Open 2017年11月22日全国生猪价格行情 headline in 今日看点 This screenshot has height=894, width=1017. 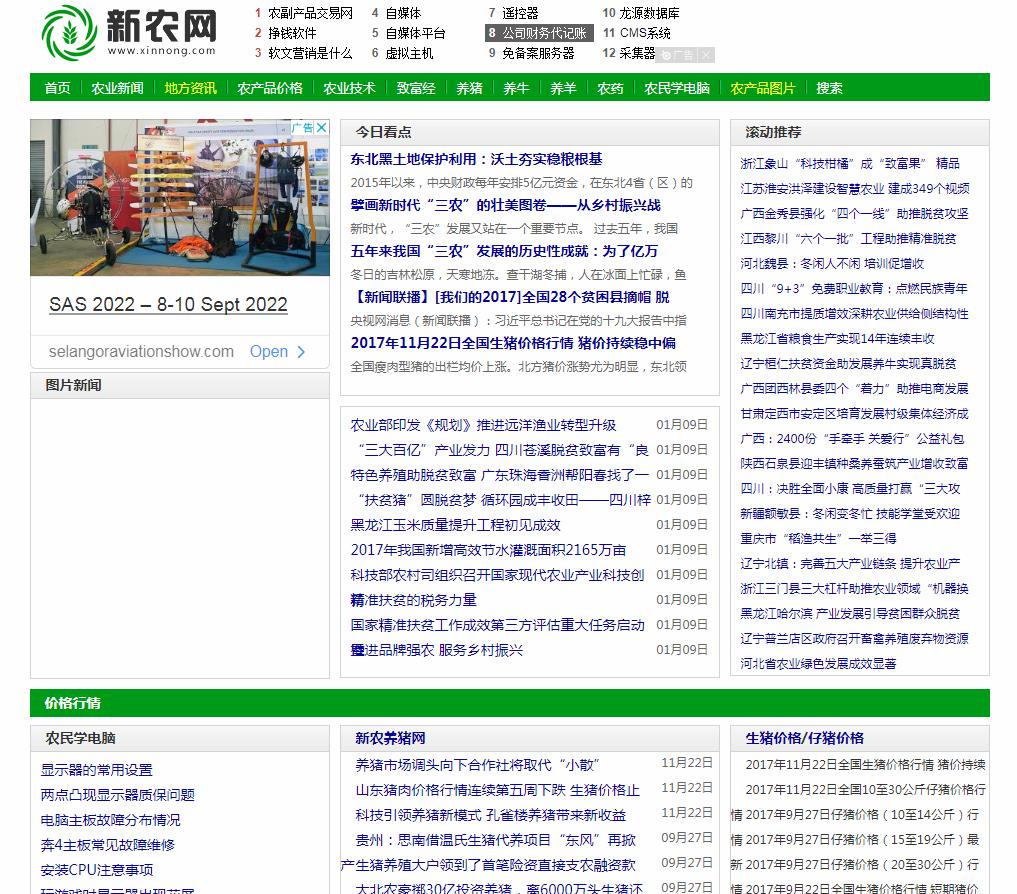click(513, 343)
